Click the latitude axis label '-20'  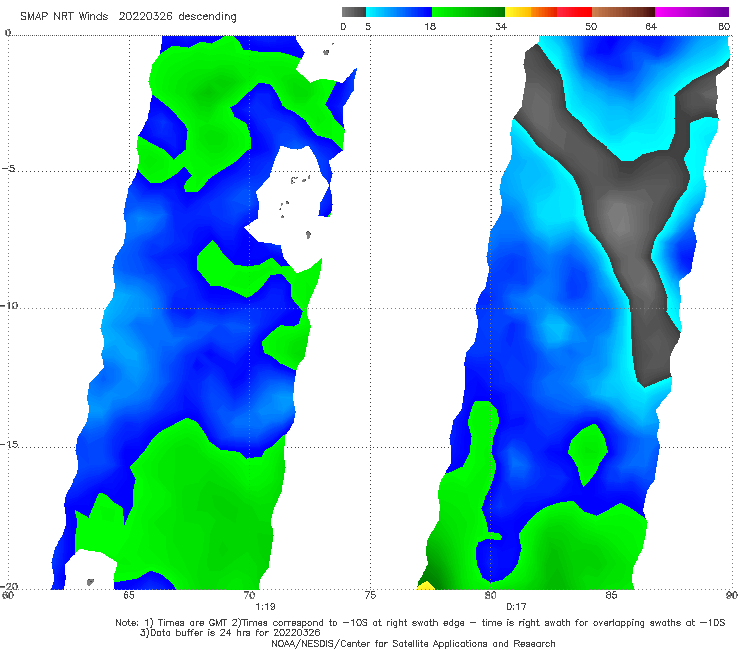click(9, 586)
